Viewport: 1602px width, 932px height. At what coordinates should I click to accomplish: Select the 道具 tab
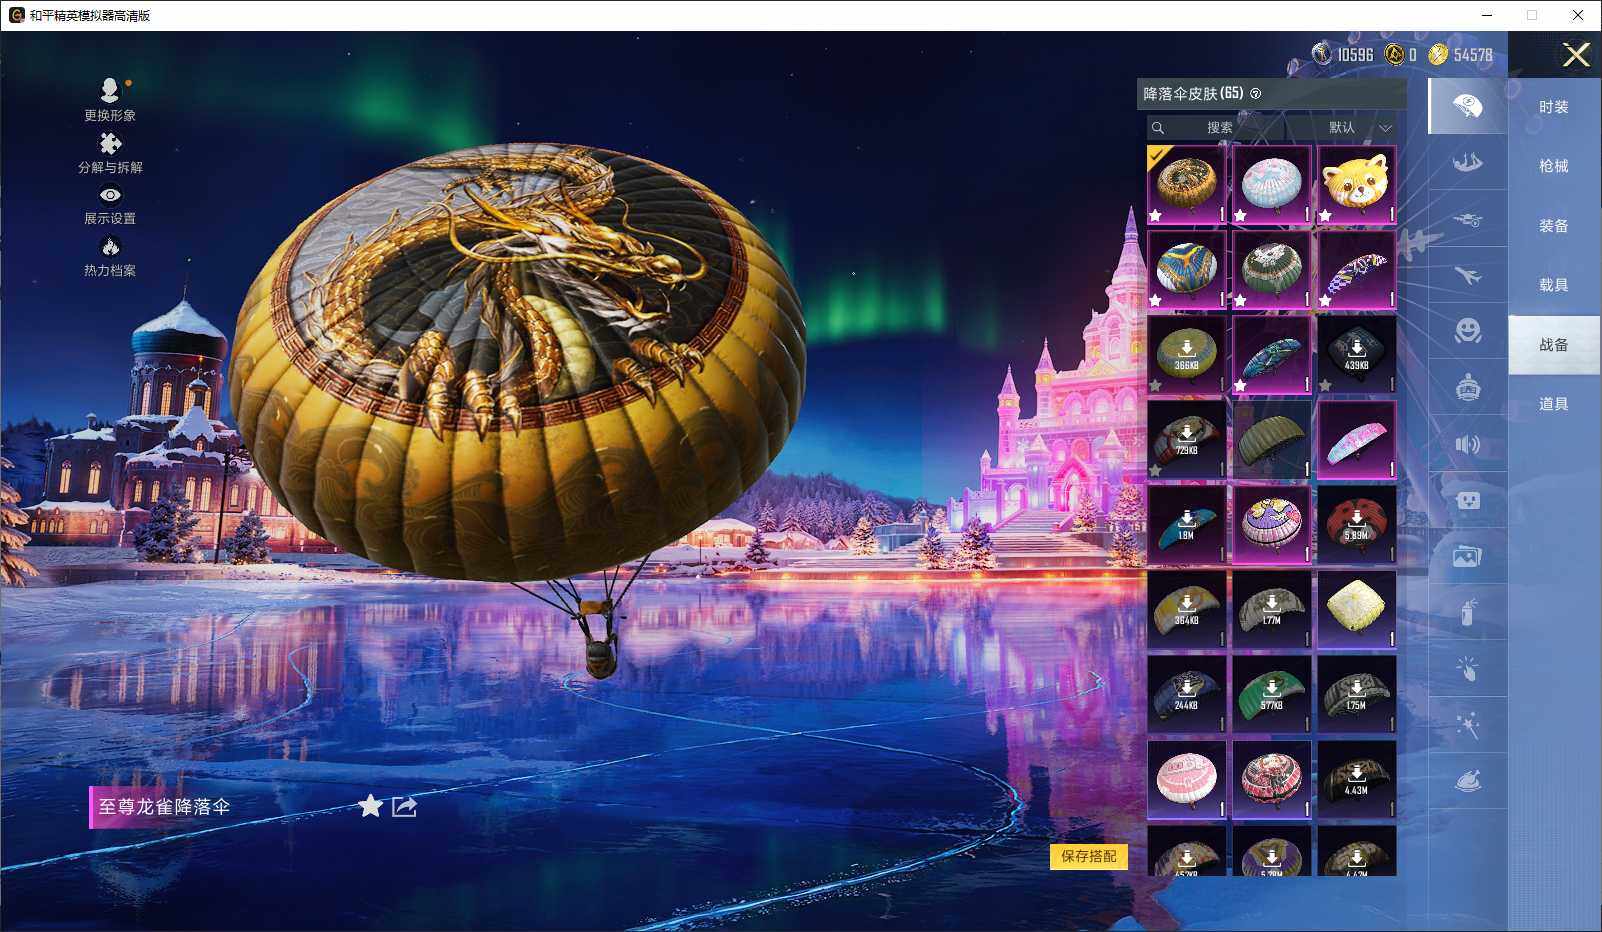[x=1554, y=404]
